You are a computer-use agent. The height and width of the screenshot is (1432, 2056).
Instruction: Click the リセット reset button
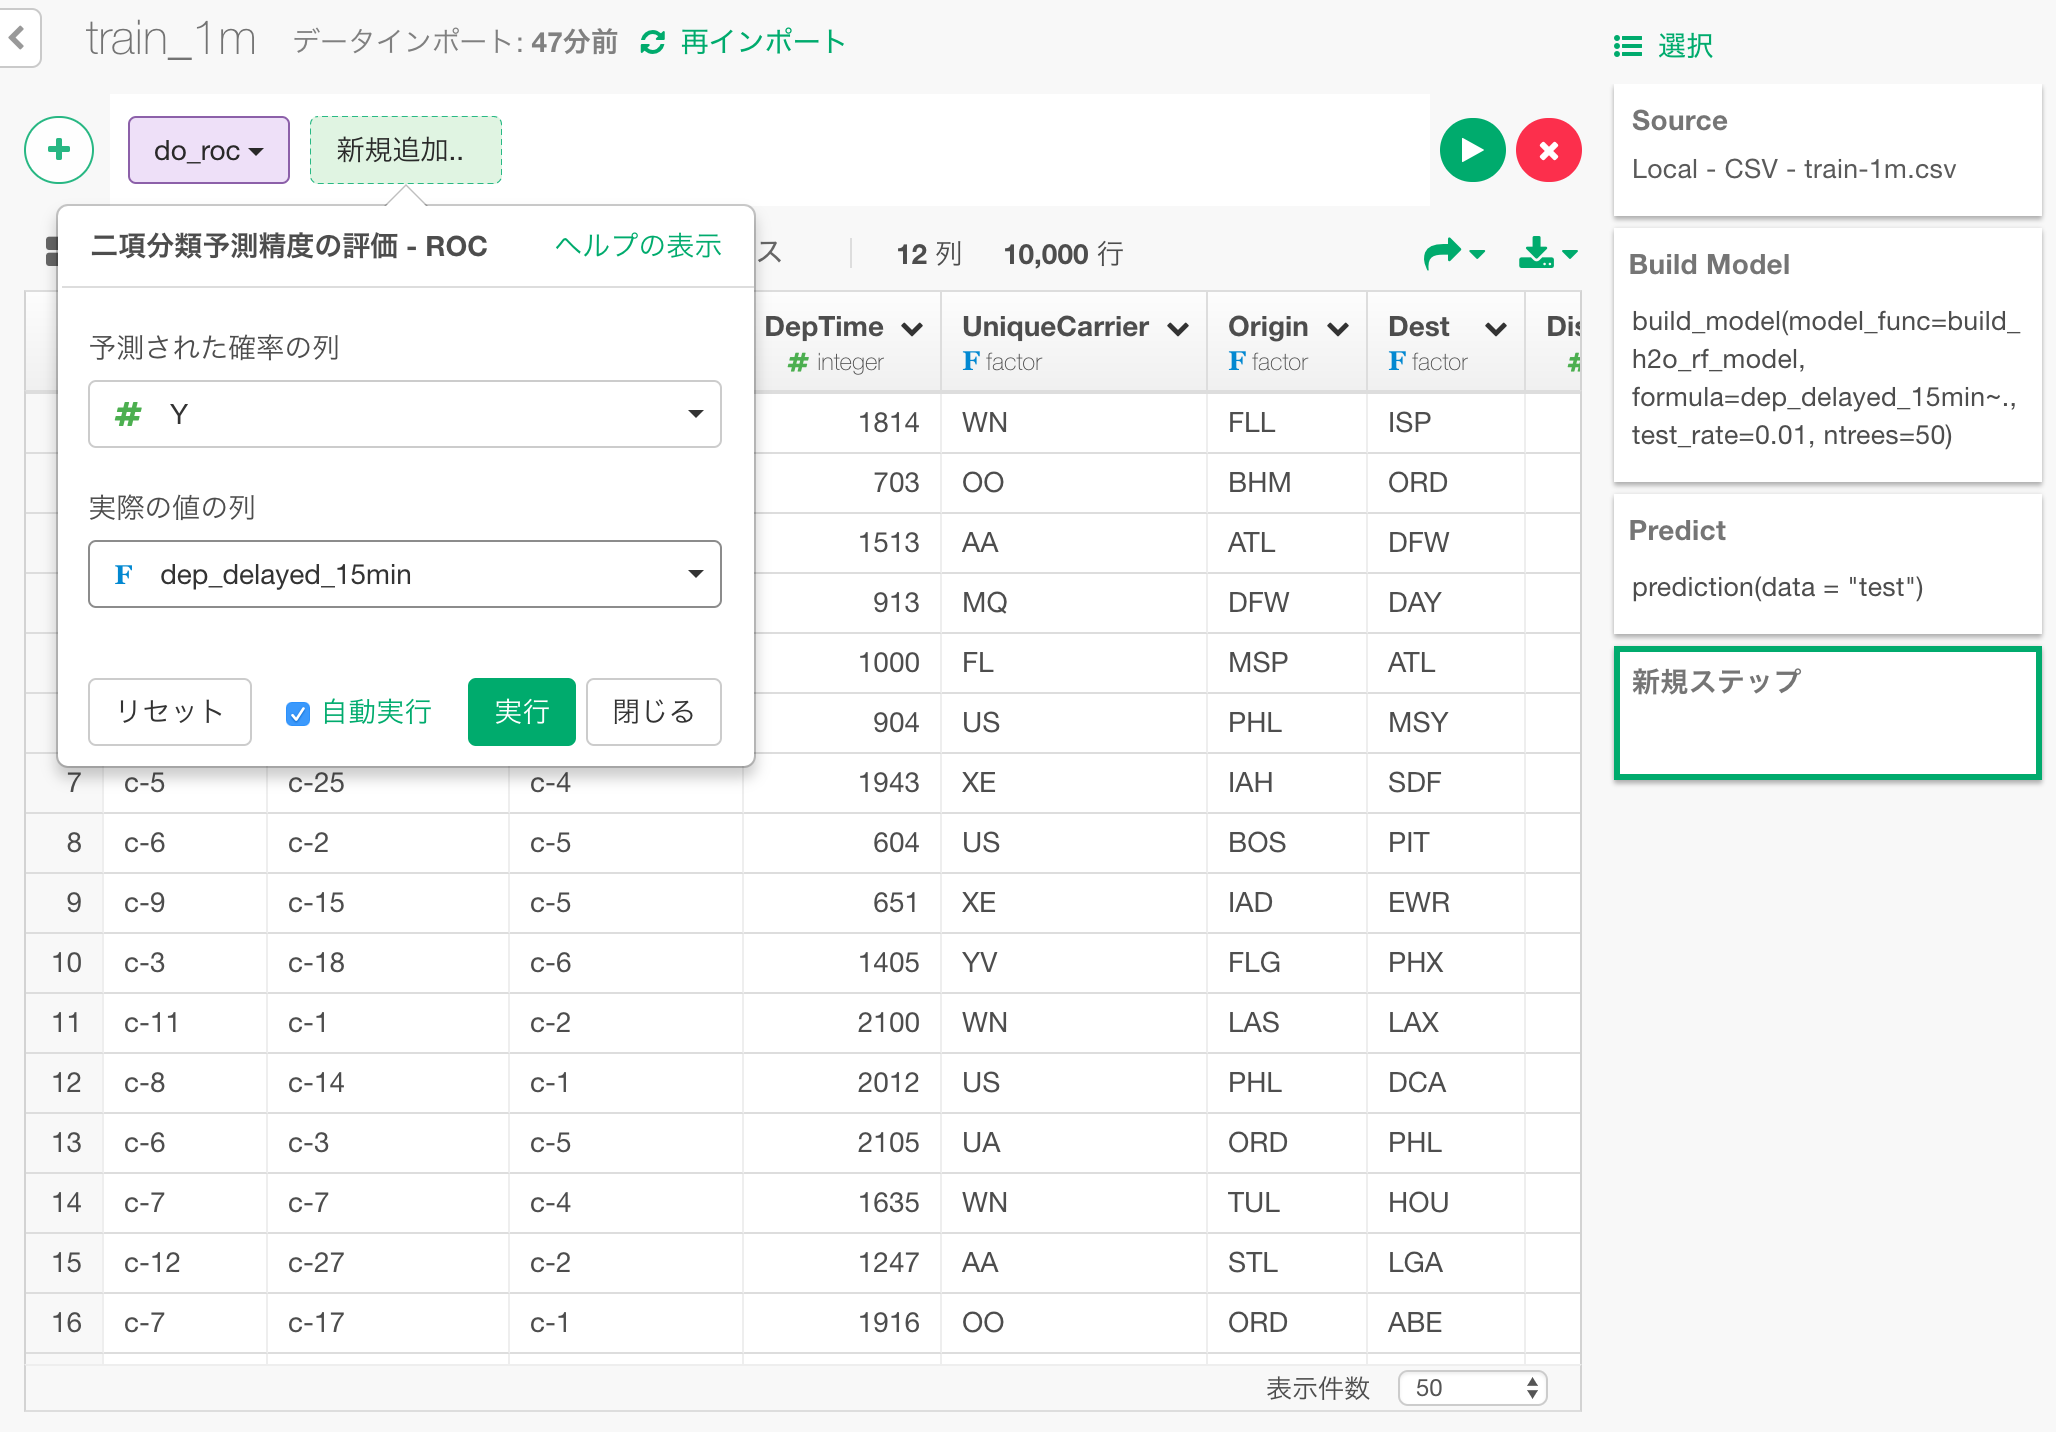(170, 712)
